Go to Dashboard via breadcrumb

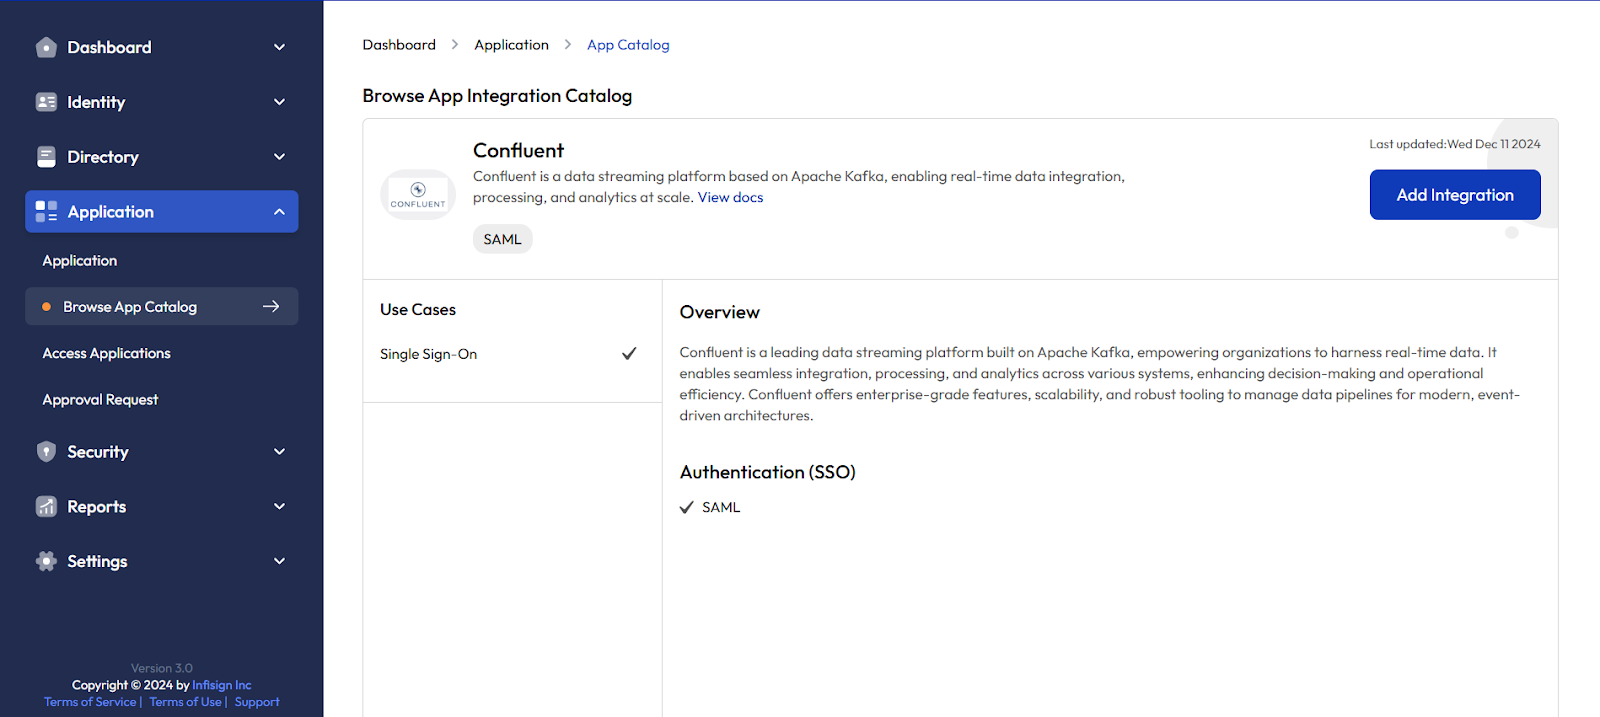(399, 44)
